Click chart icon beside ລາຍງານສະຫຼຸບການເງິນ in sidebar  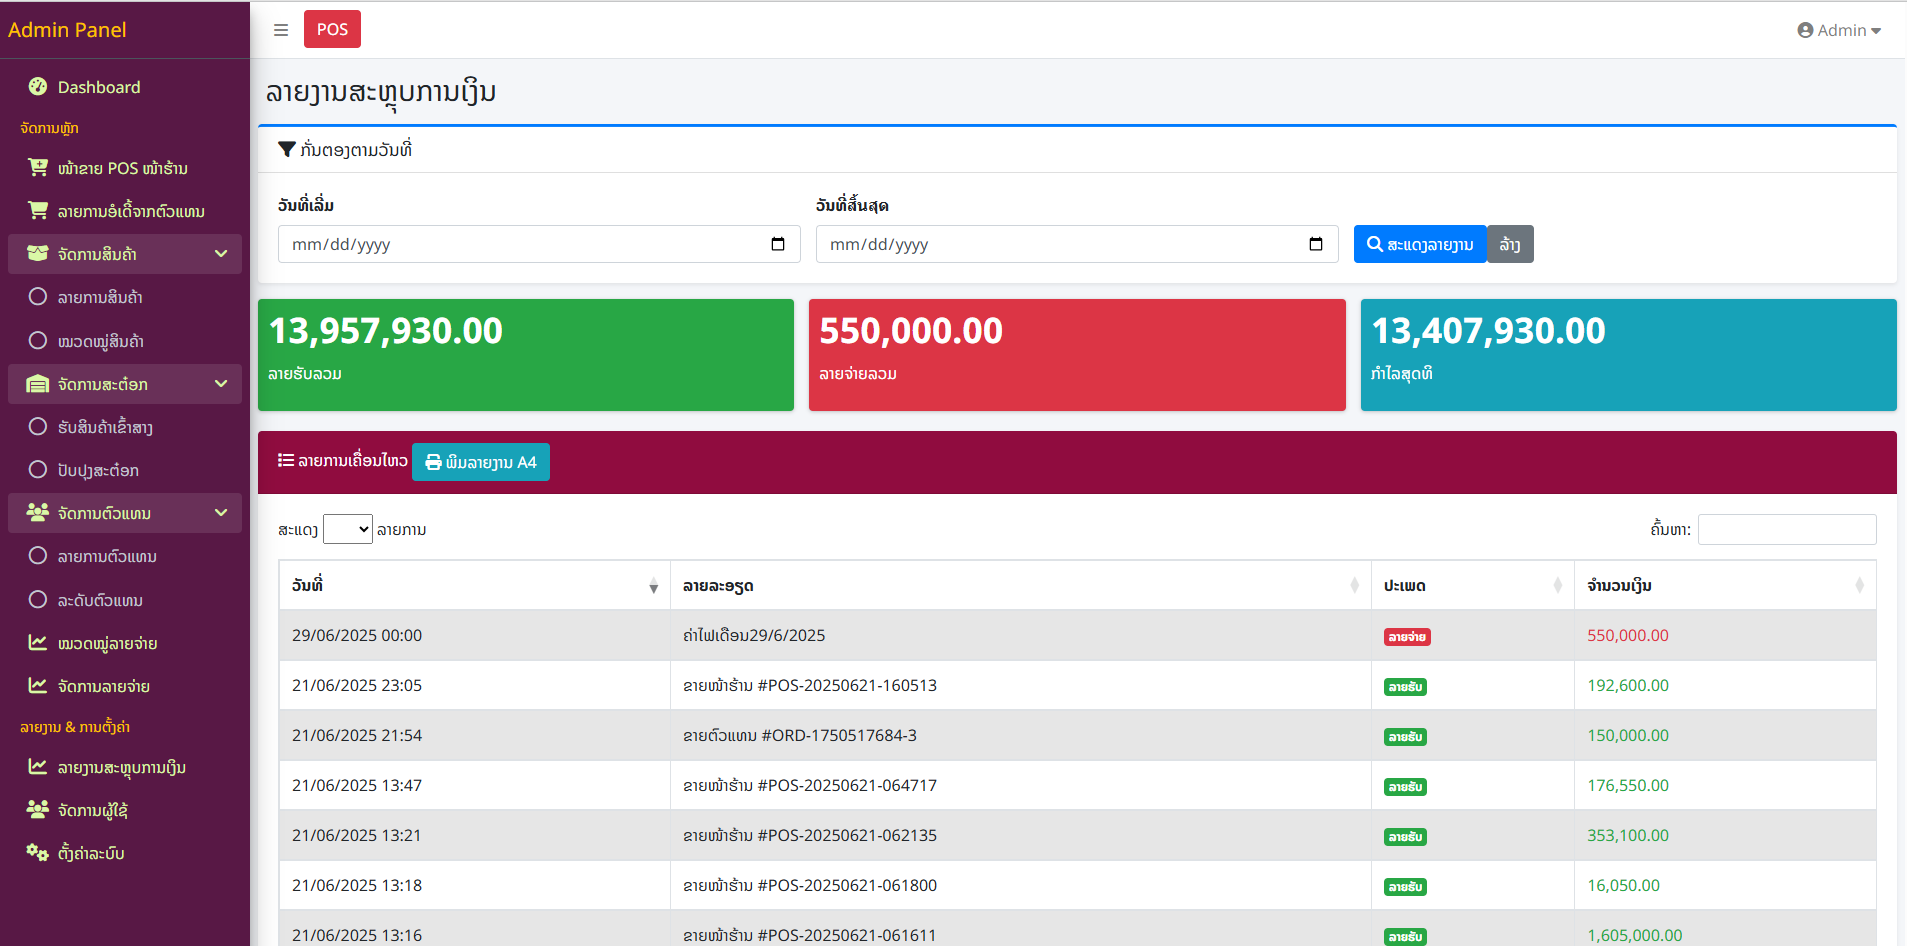38,767
